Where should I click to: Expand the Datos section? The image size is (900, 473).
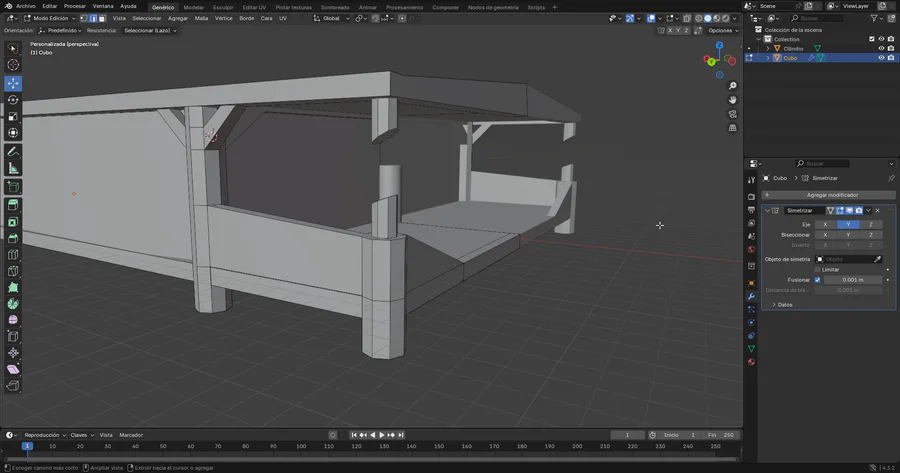click(783, 304)
